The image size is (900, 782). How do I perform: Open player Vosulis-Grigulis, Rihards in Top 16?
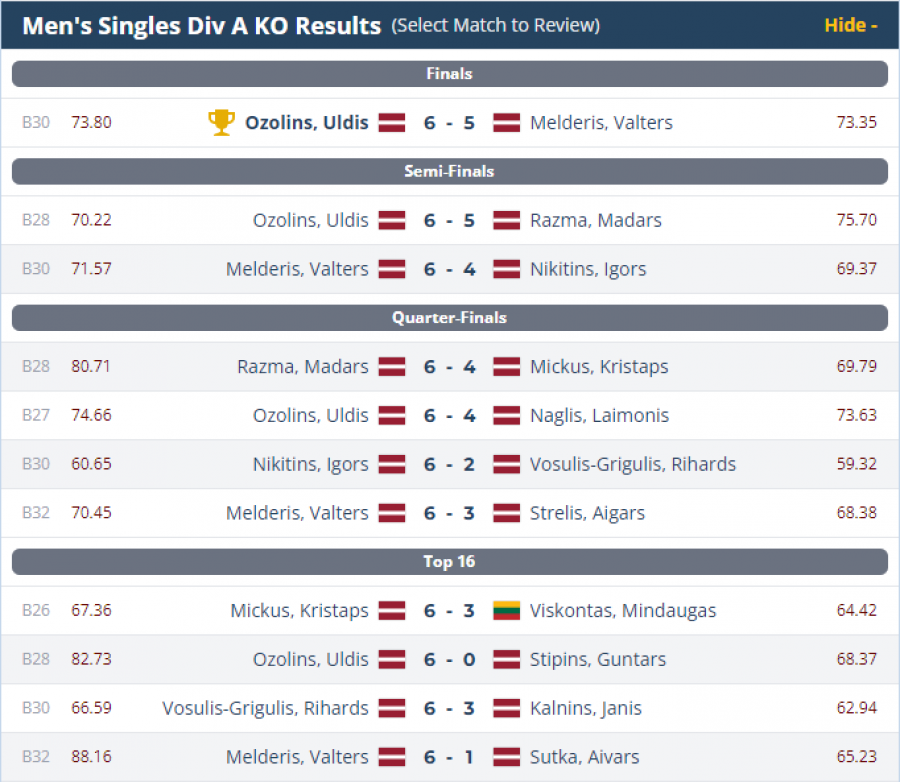[265, 708]
